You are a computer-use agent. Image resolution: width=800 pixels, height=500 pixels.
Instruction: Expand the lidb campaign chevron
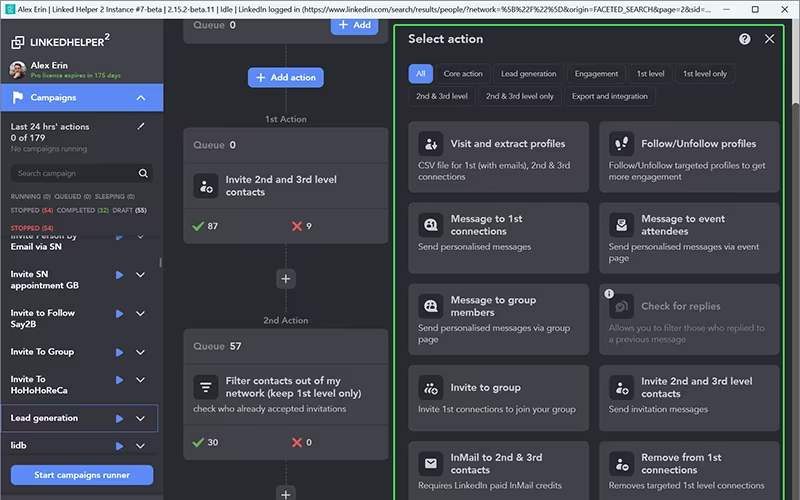(x=140, y=446)
